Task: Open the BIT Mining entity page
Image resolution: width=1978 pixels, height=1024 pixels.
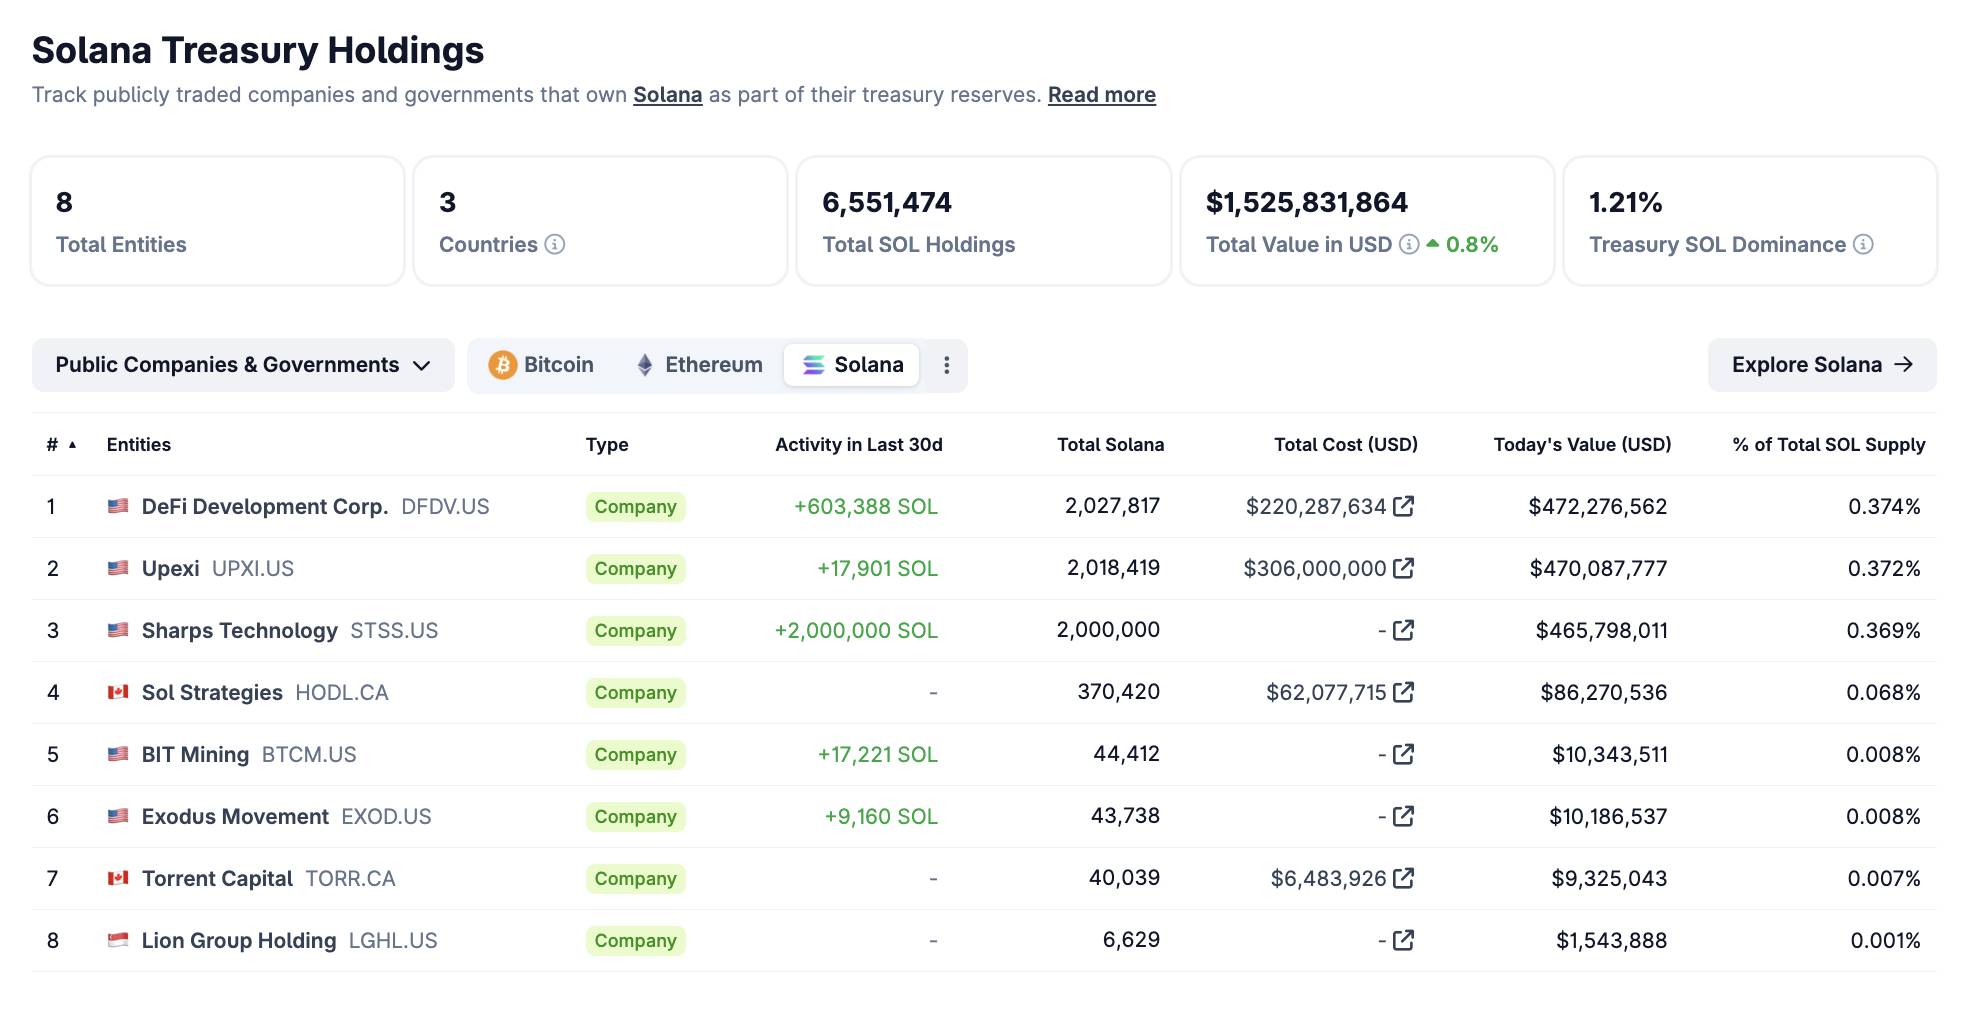Action: pyautogui.click(x=195, y=754)
